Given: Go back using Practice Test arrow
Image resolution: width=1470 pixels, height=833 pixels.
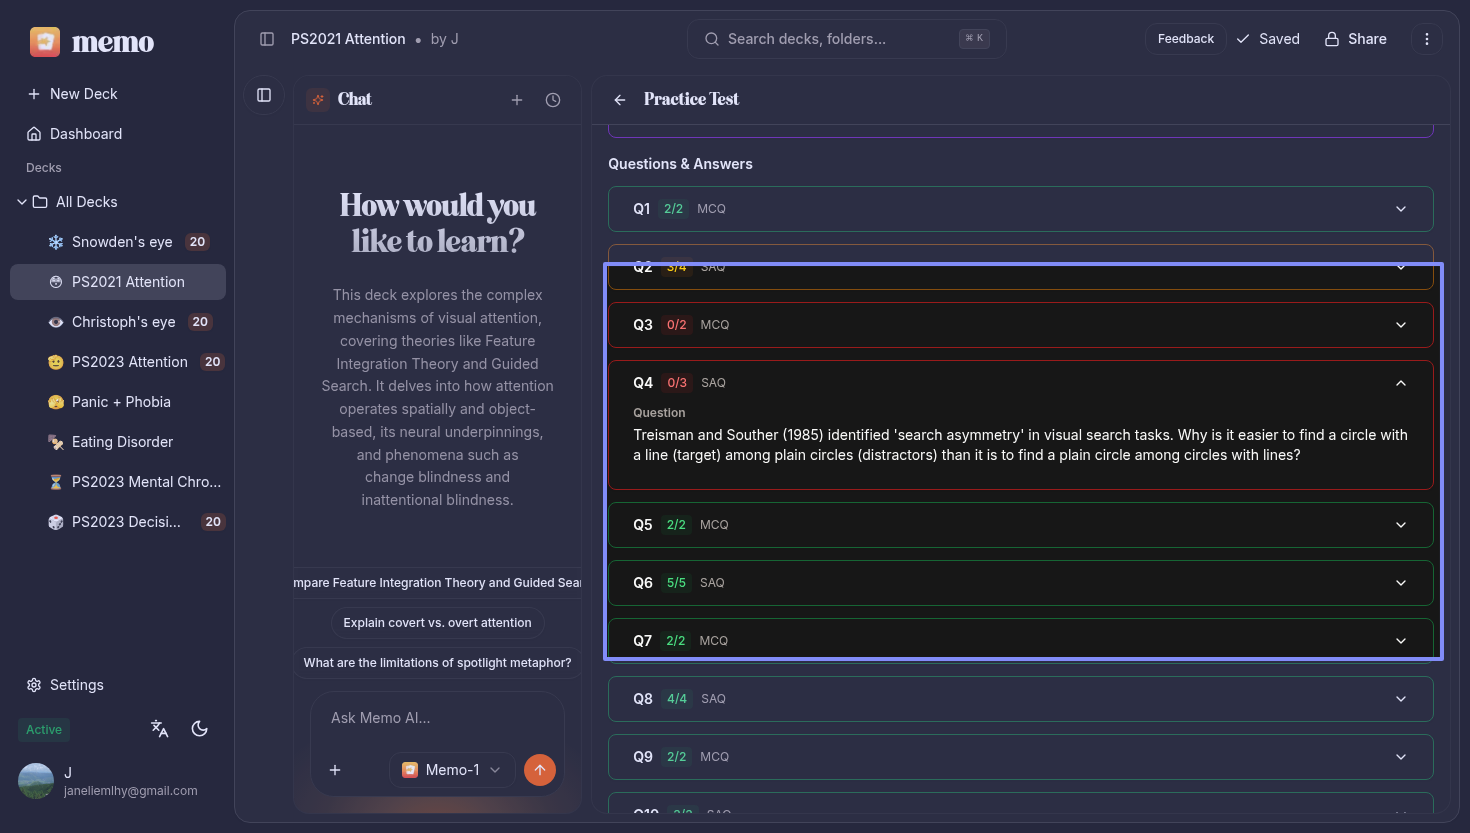Looking at the screenshot, I should pos(620,100).
